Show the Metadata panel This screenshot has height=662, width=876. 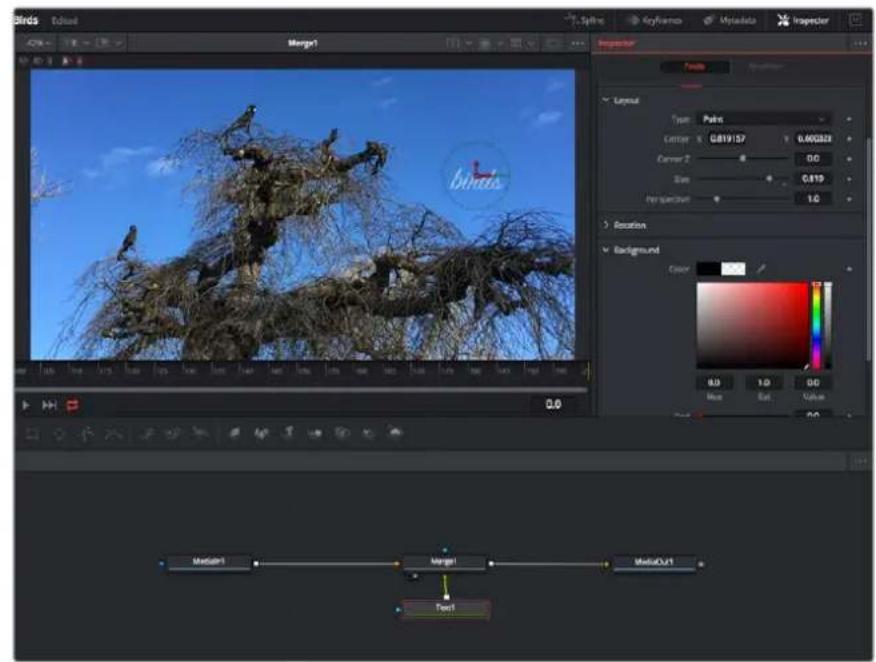pyautogui.click(x=730, y=21)
